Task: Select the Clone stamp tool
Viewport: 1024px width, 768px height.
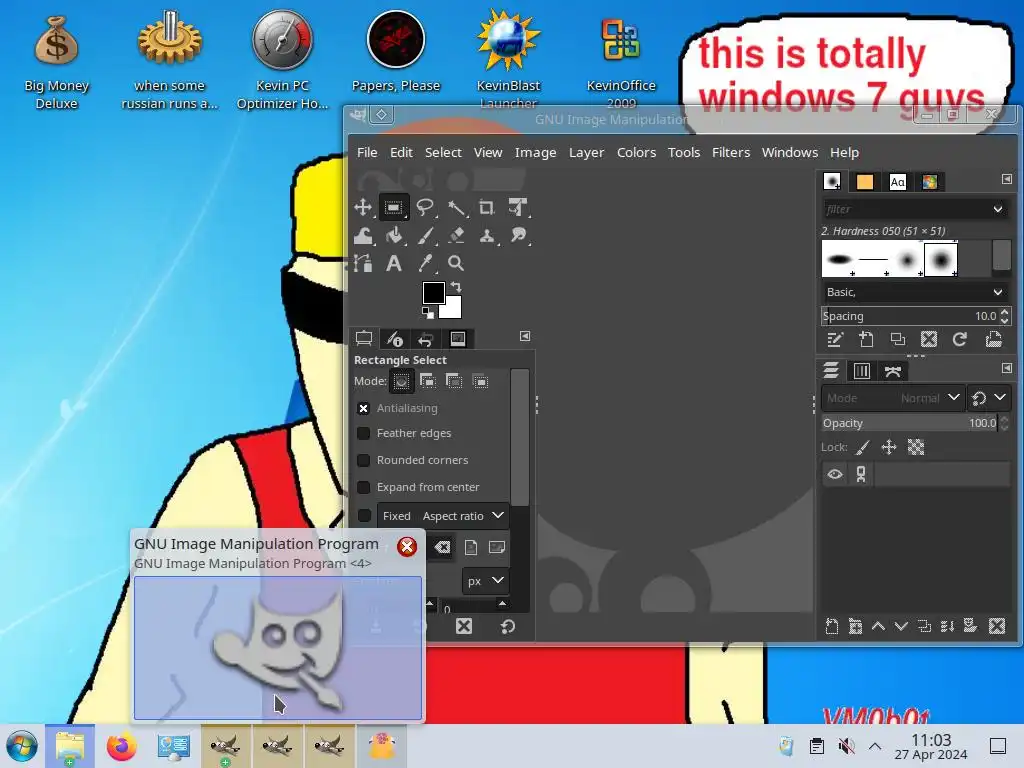Action: (487, 236)
